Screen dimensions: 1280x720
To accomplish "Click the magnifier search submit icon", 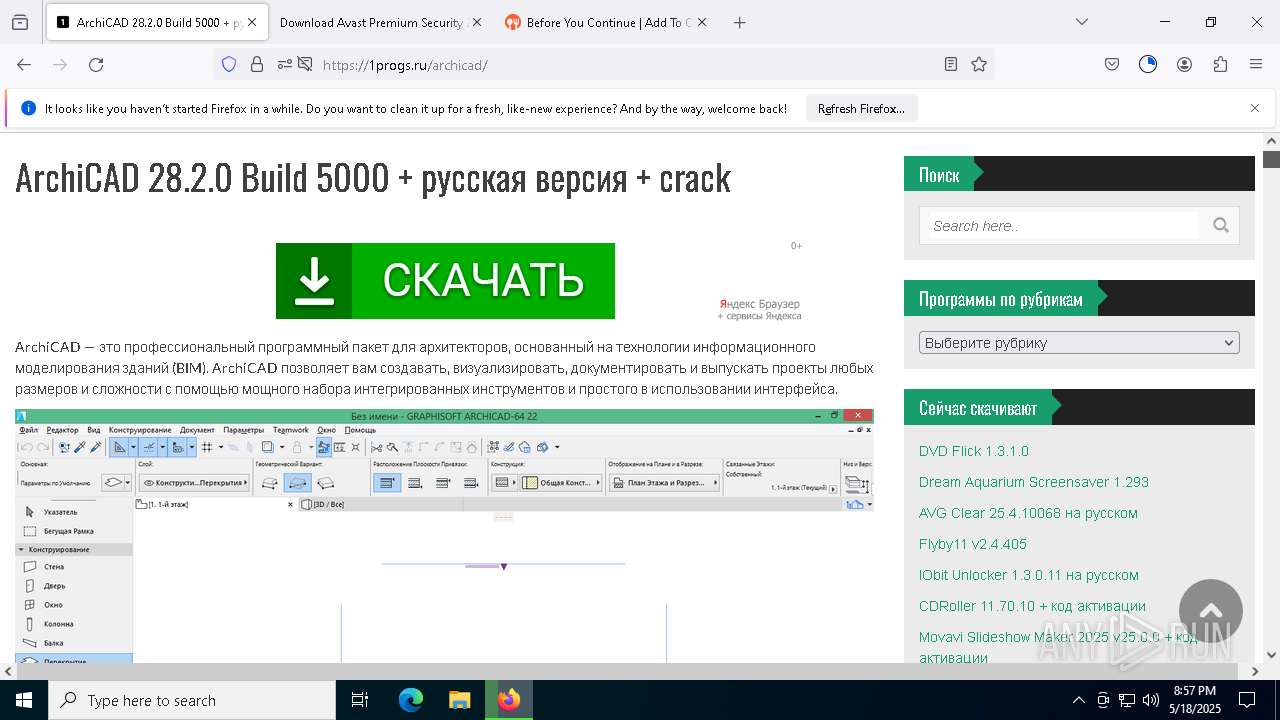I will [x=1221, y=226].
